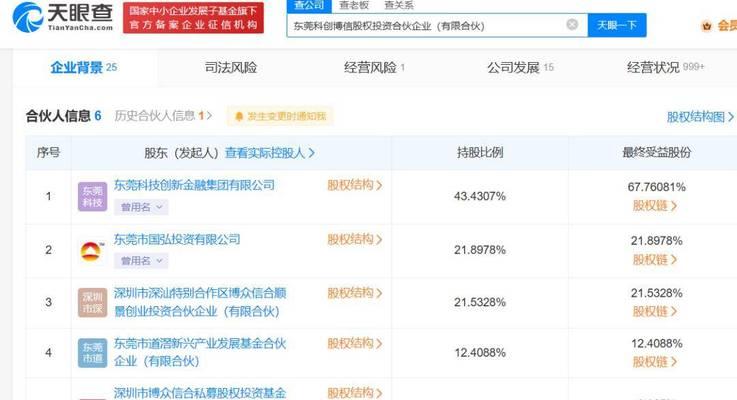Switch to the 公司发展 tab
The width and height of the screenshot is (737, 400).
pyautogui.click(x=520, y=68)
